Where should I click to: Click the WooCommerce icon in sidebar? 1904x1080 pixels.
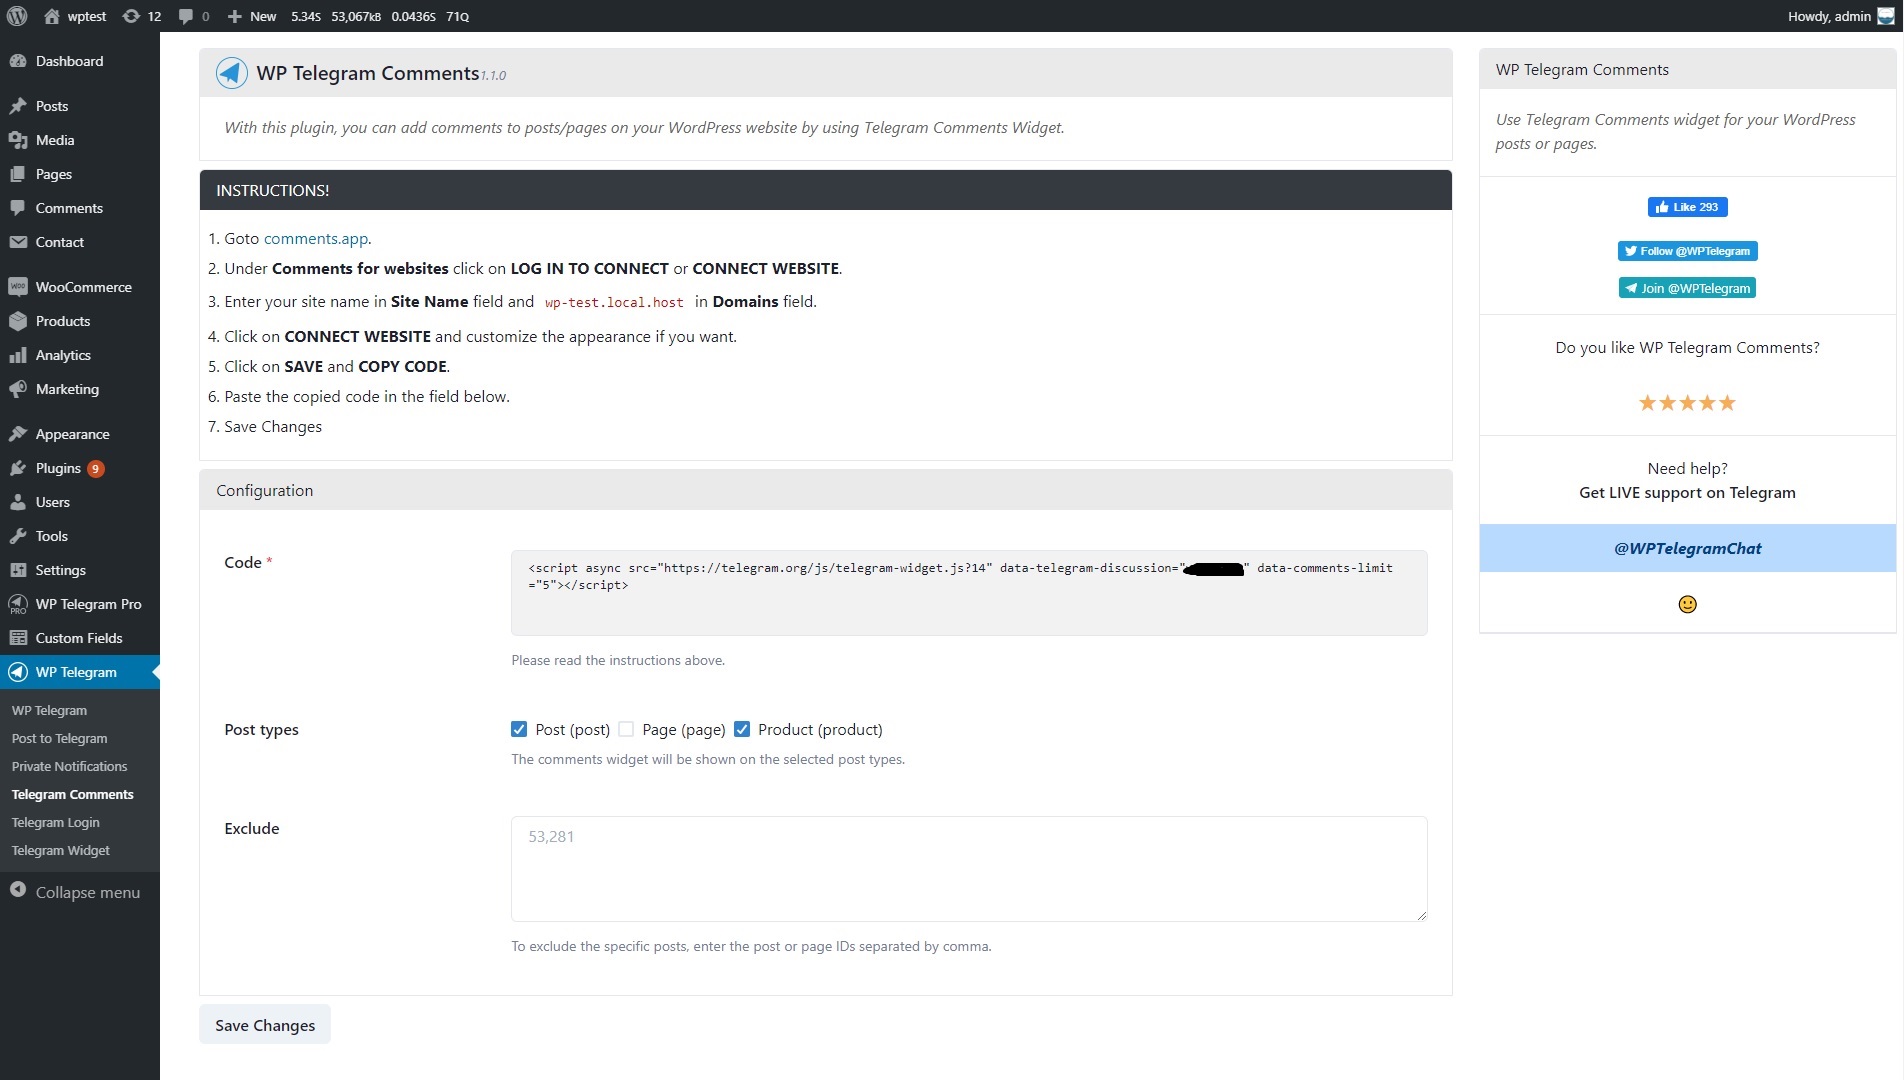click(x=18, y=287)
